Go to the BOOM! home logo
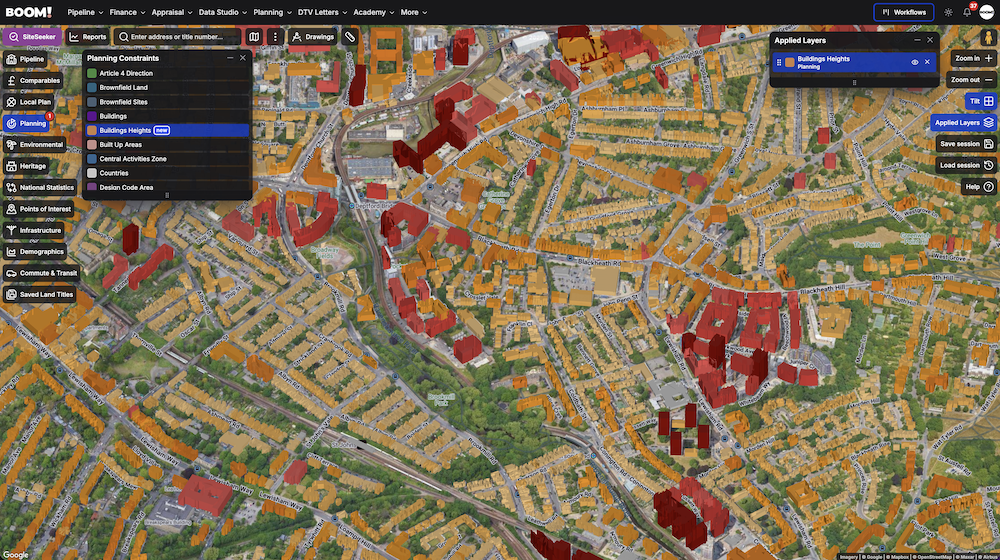Screen dimensions: 1000x560 pos(29,12)
